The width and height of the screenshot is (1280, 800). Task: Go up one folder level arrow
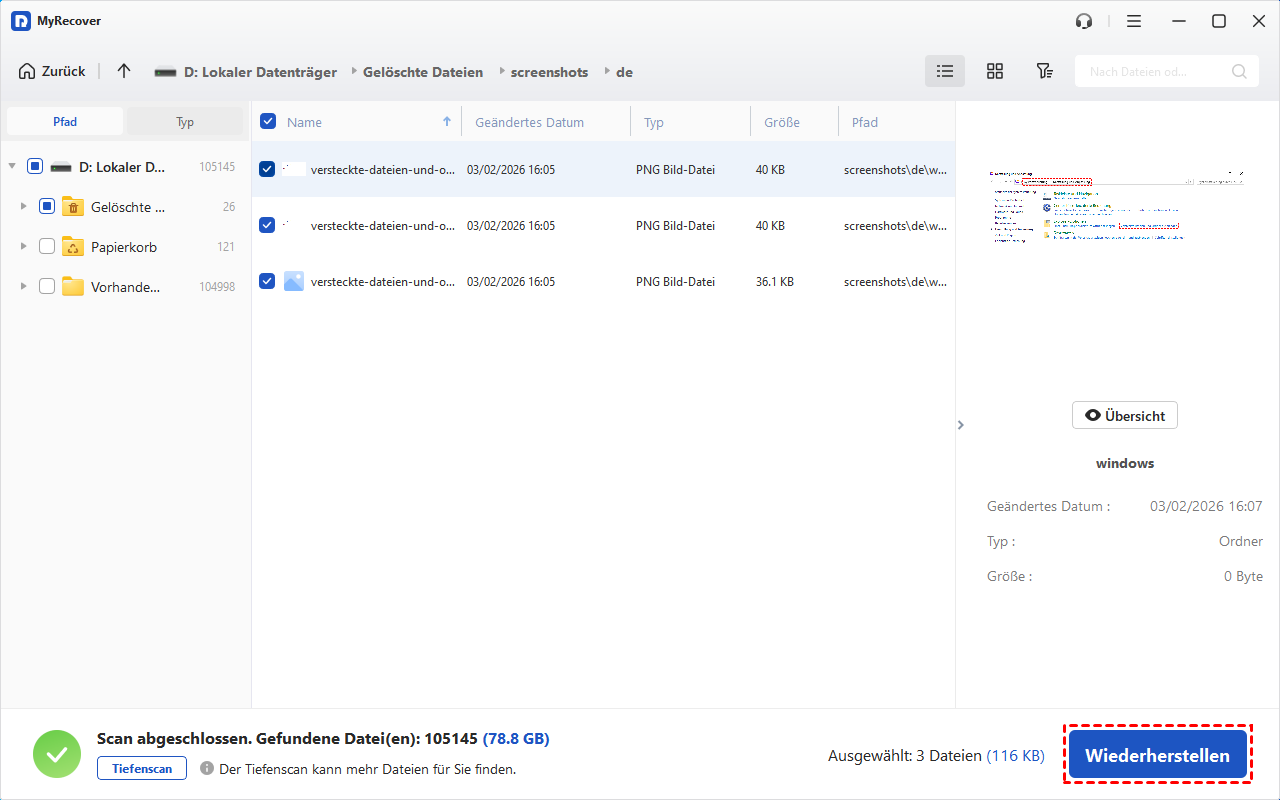[124, 71]
